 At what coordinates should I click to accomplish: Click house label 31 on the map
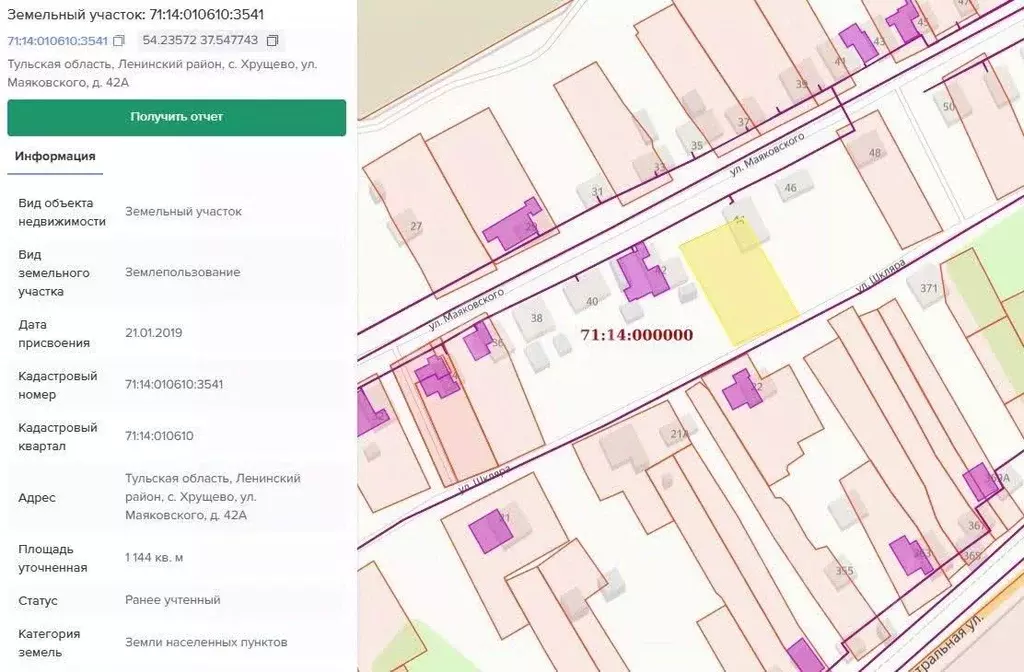pos(597,191)
